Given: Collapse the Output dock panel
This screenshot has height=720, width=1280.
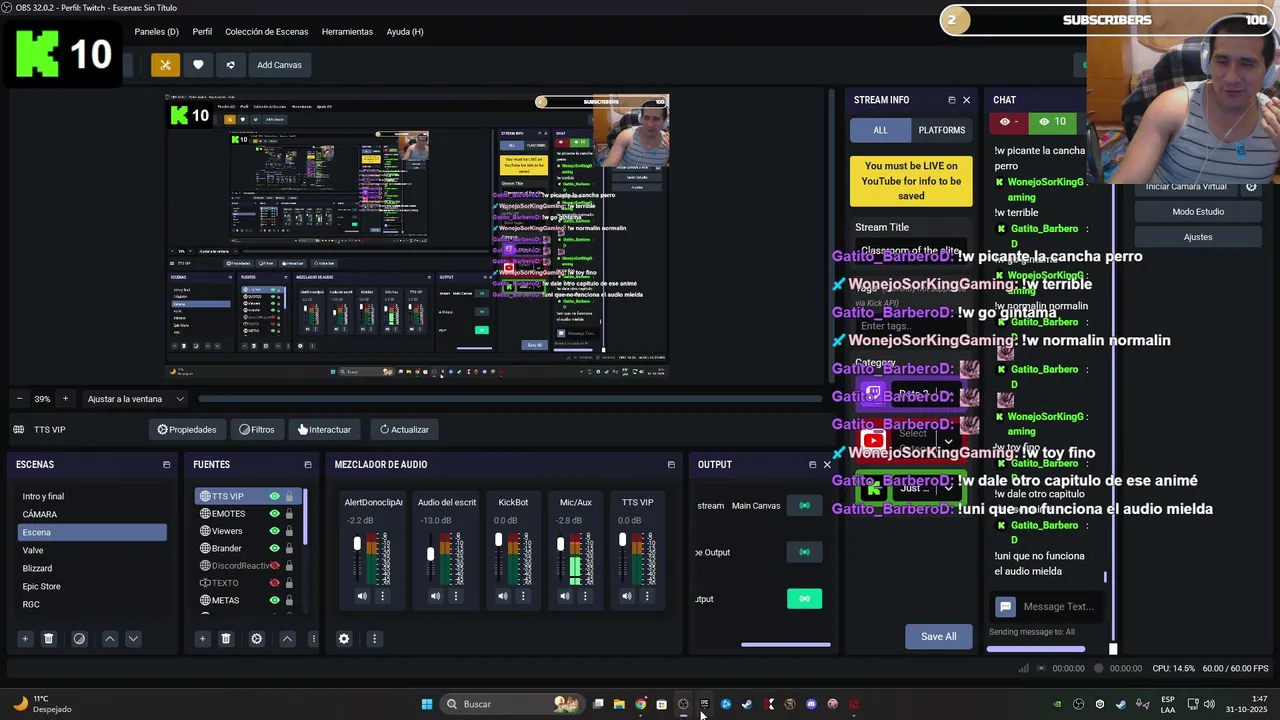Looking at the screenshot, I should click(x=812, y=465).
